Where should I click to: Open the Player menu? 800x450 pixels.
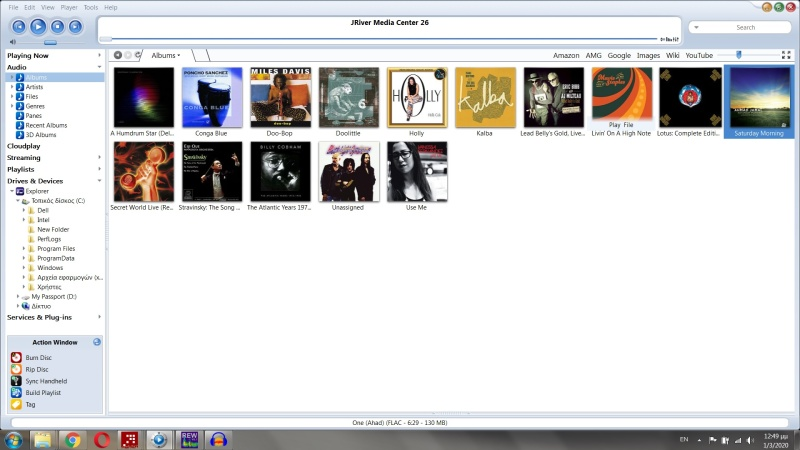click(x=68, y=7)
